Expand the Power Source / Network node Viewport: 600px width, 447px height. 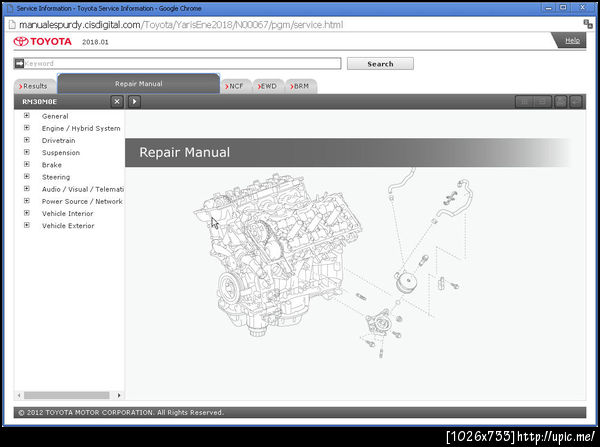point(27,201)
